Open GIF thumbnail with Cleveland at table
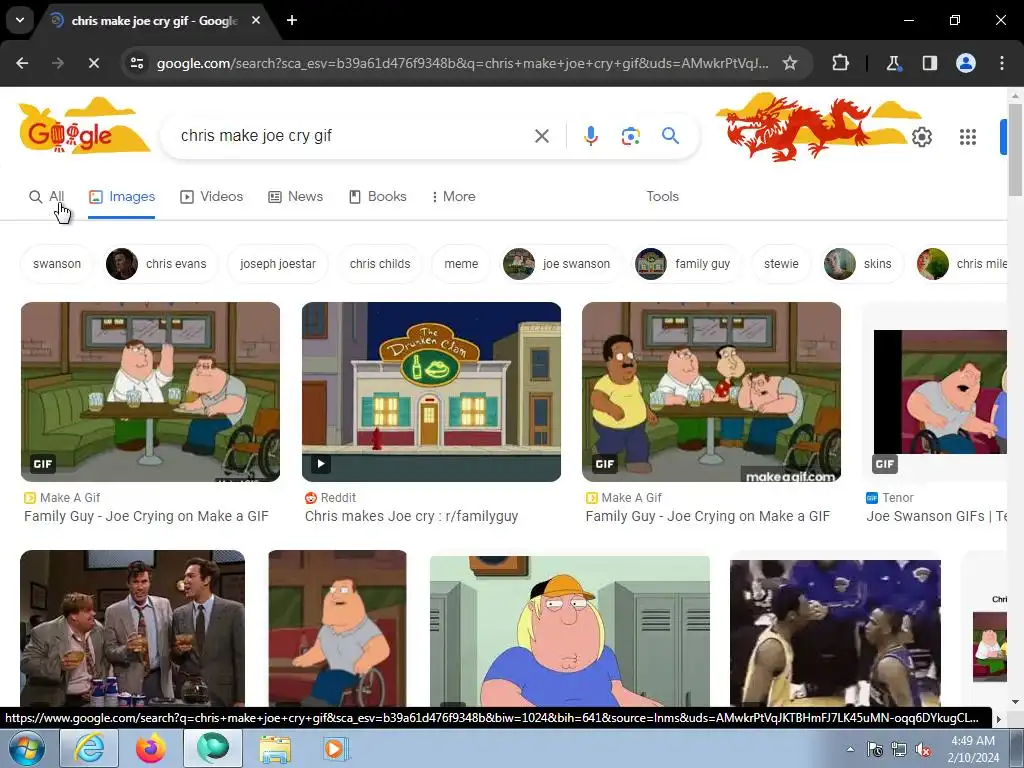 (711, 392)
